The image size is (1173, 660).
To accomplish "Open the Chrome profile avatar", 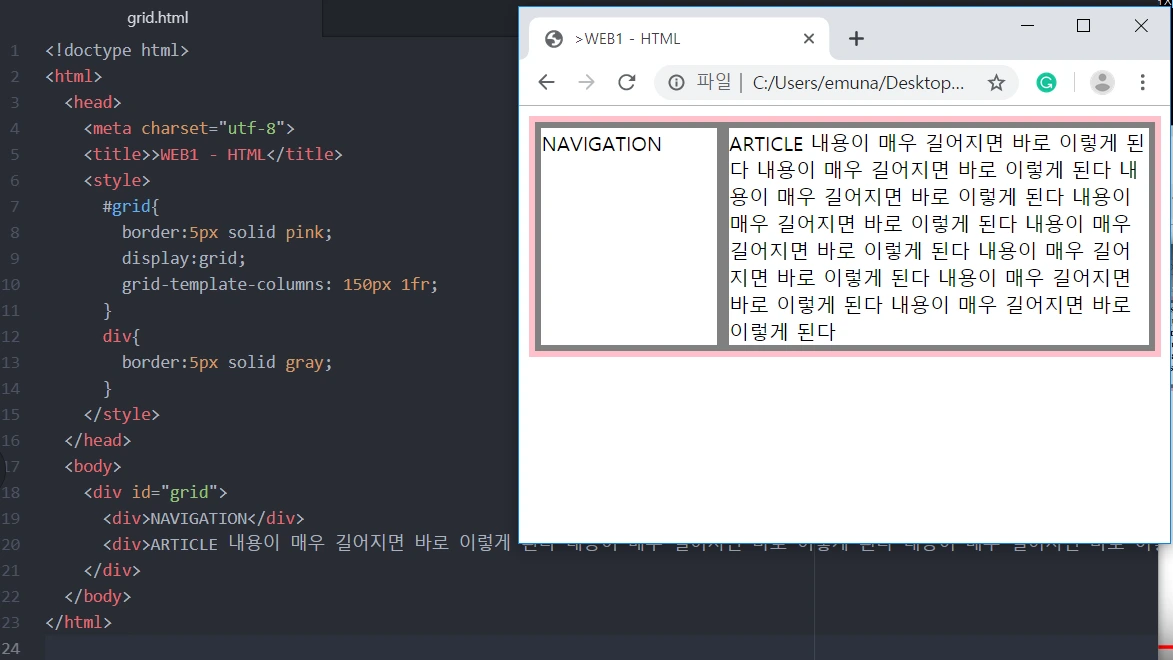I will 1101,83.
